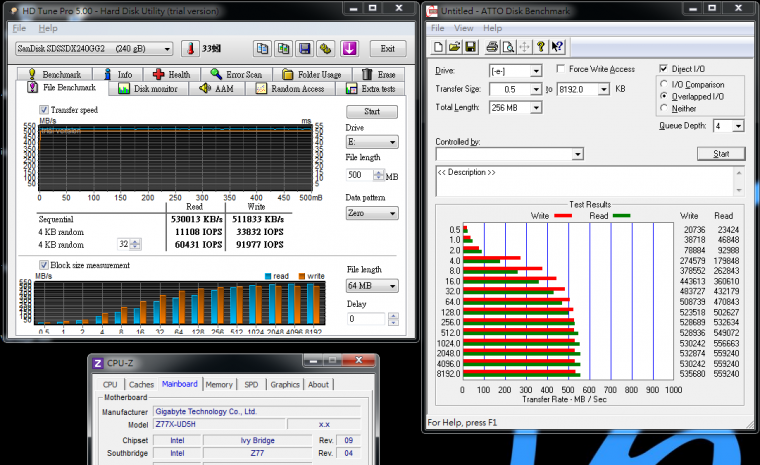This screenshot has width=760, height=465.
Task: Click the print preview icon in ATTO
Action: 508,46
